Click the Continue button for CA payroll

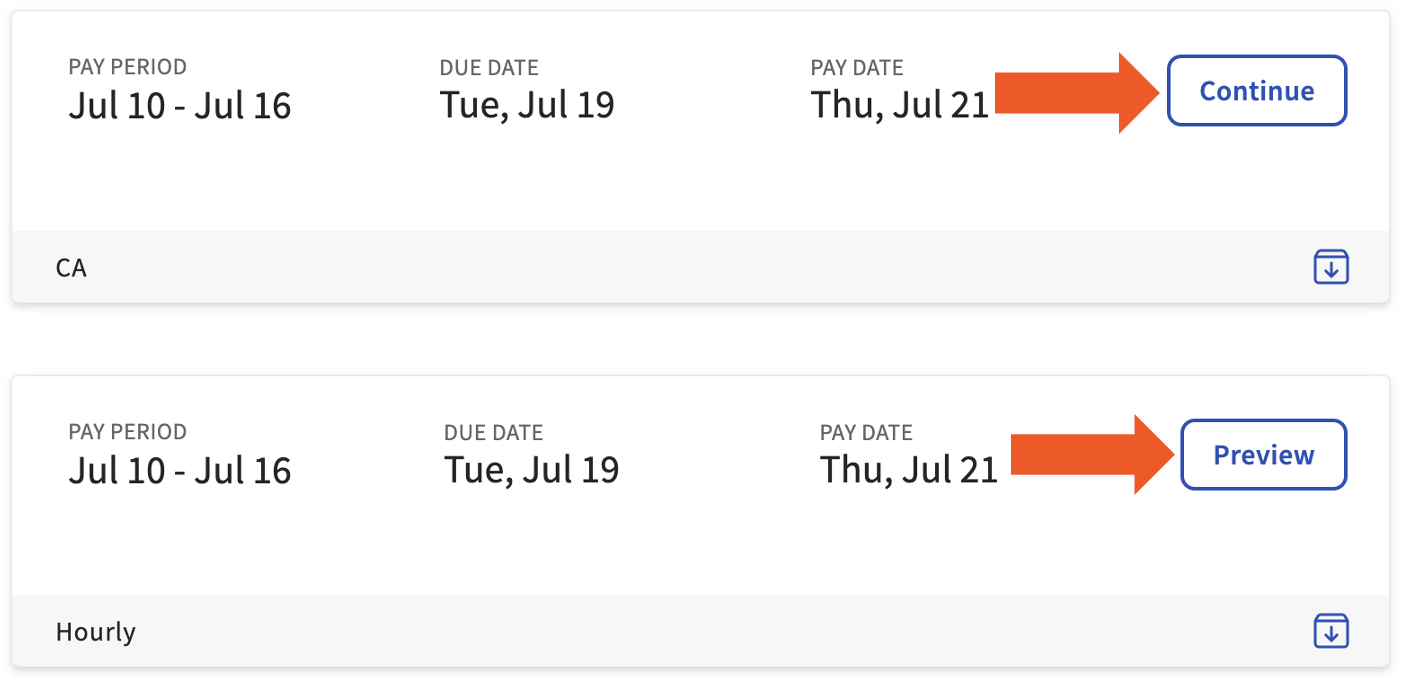click(1256, 90)
